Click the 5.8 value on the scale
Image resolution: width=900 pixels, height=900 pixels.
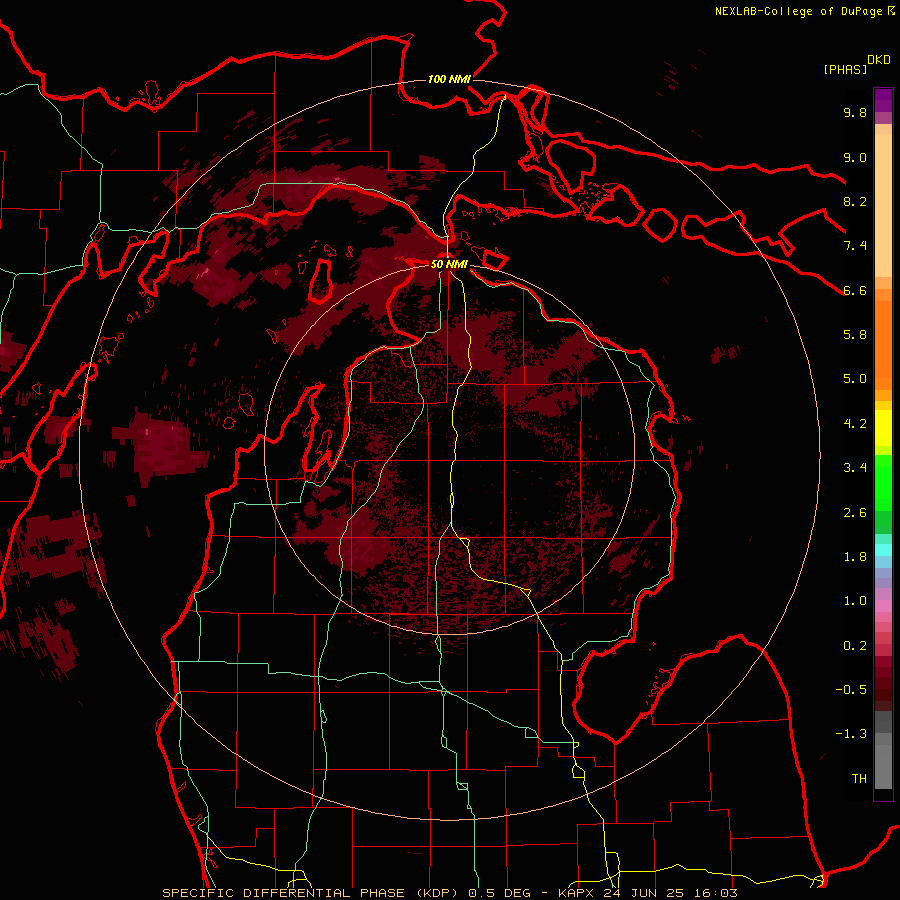tap(855, 335)
